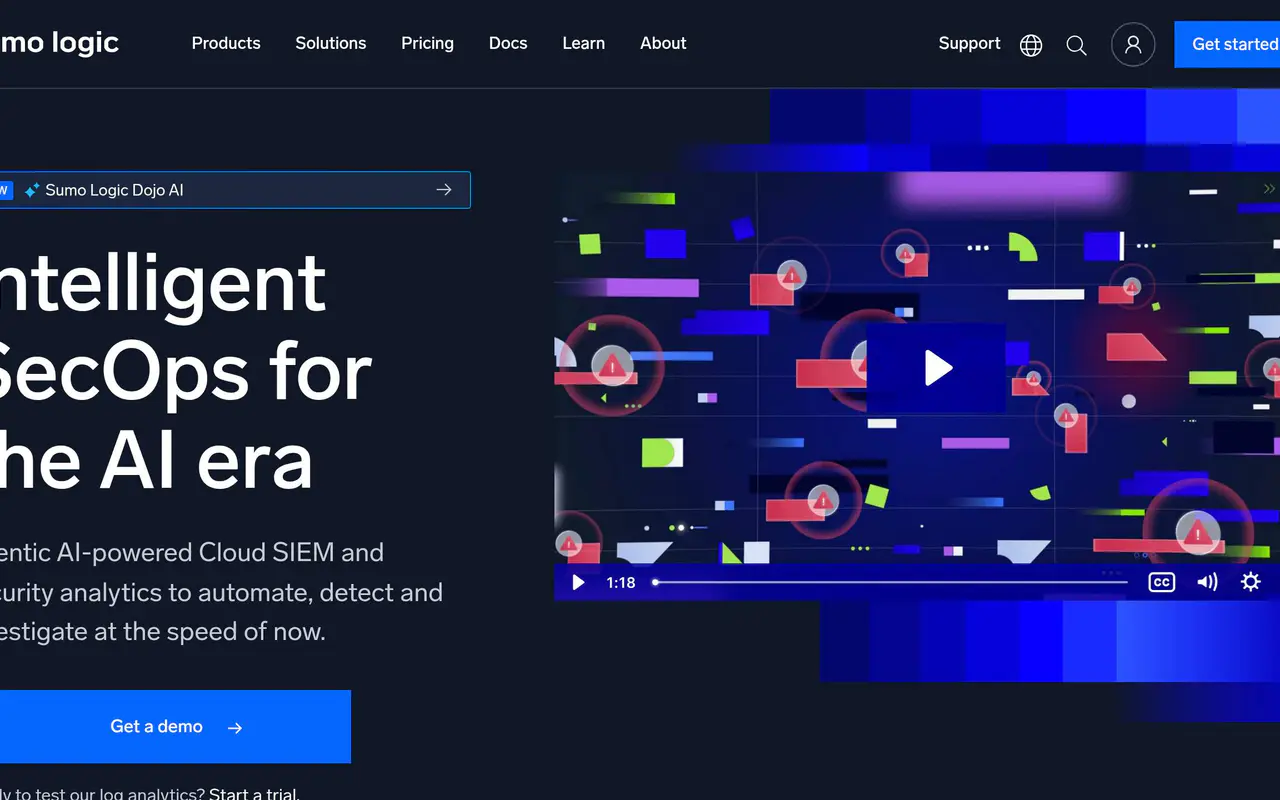Image resolution: width=1280 pixels, height=800 pixels.
Task: Click the 1:18 video duration label
Action: point(621,582)
